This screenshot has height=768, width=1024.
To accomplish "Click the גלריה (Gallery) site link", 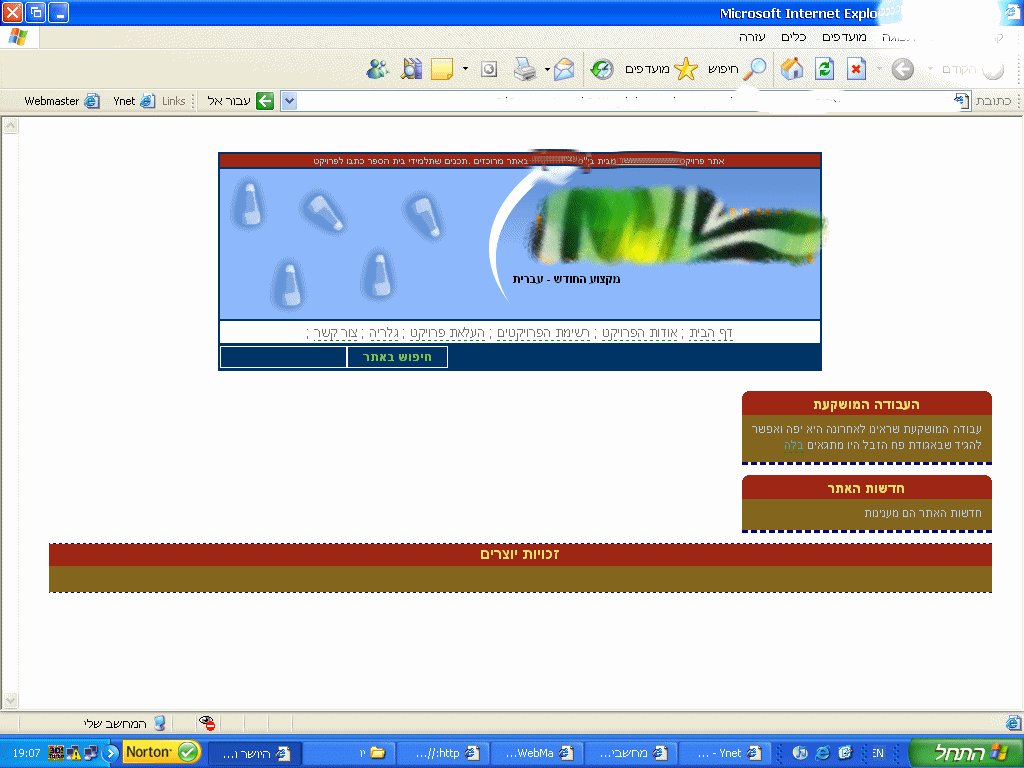I will pos(384,332).
